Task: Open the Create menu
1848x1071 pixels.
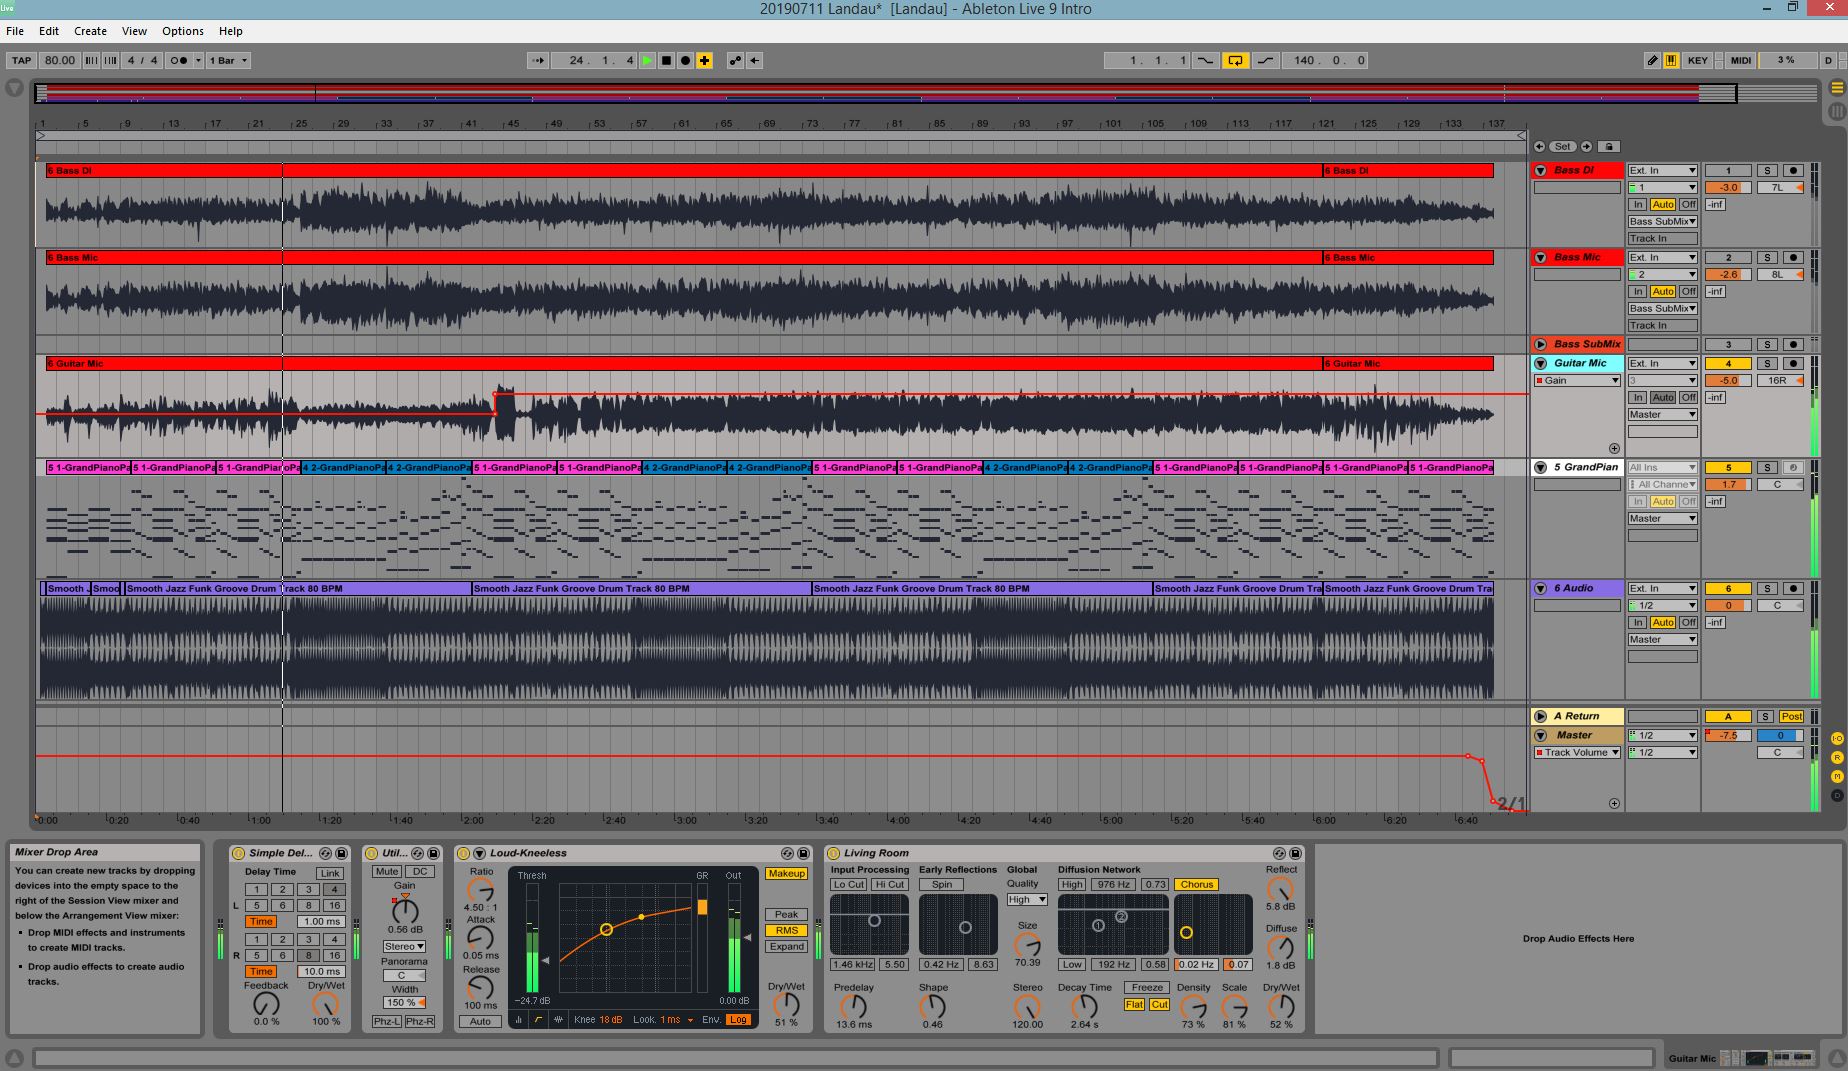Action: click(90, 31)
